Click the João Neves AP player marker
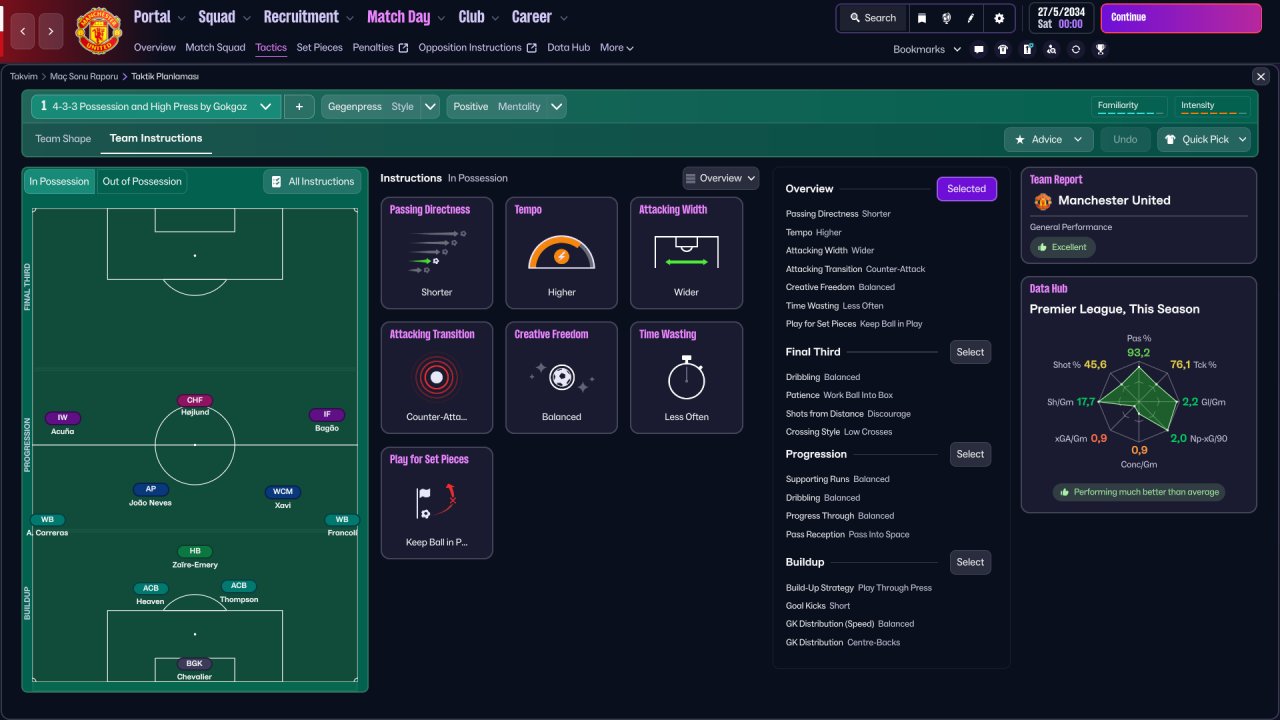Screen dimensions: 1280x720 click(151, 495)
